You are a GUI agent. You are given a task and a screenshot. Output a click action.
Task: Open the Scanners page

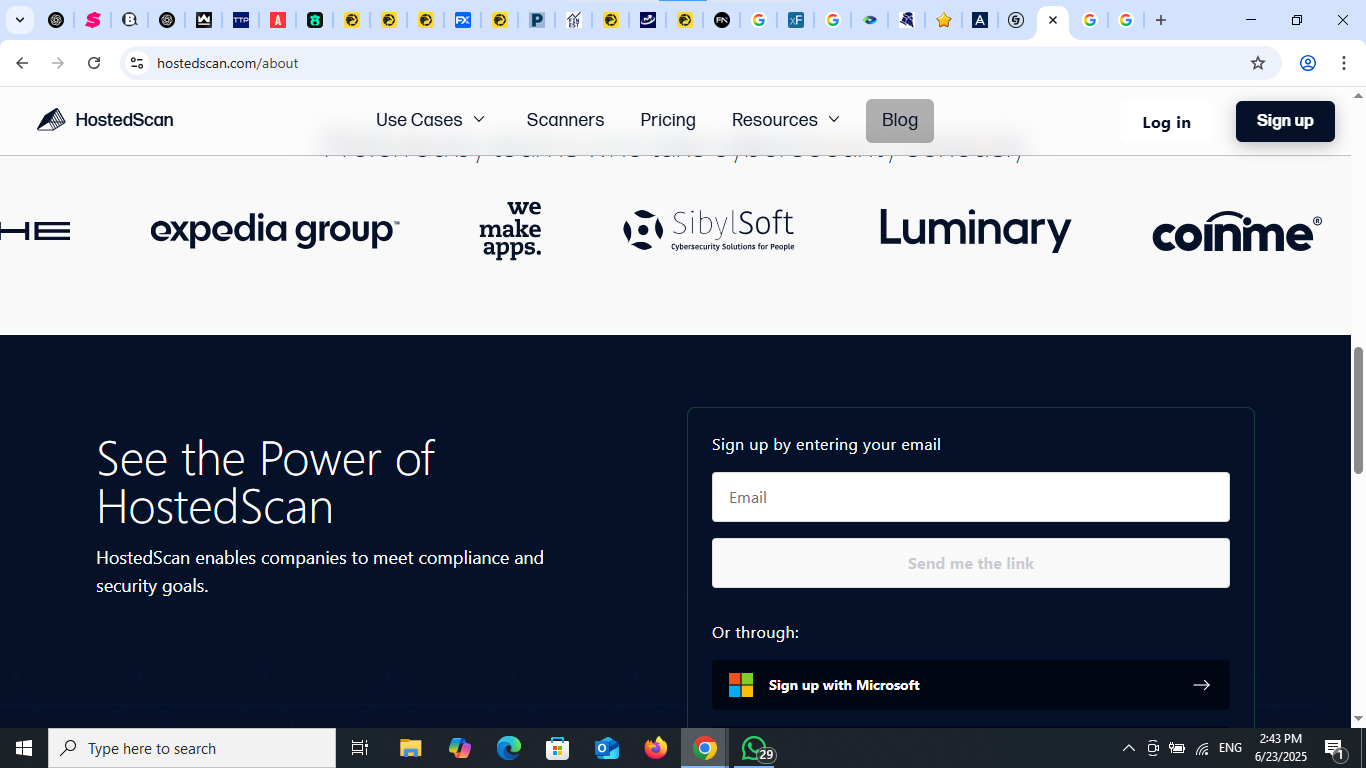pyautogui.click(x=565, y=120)
